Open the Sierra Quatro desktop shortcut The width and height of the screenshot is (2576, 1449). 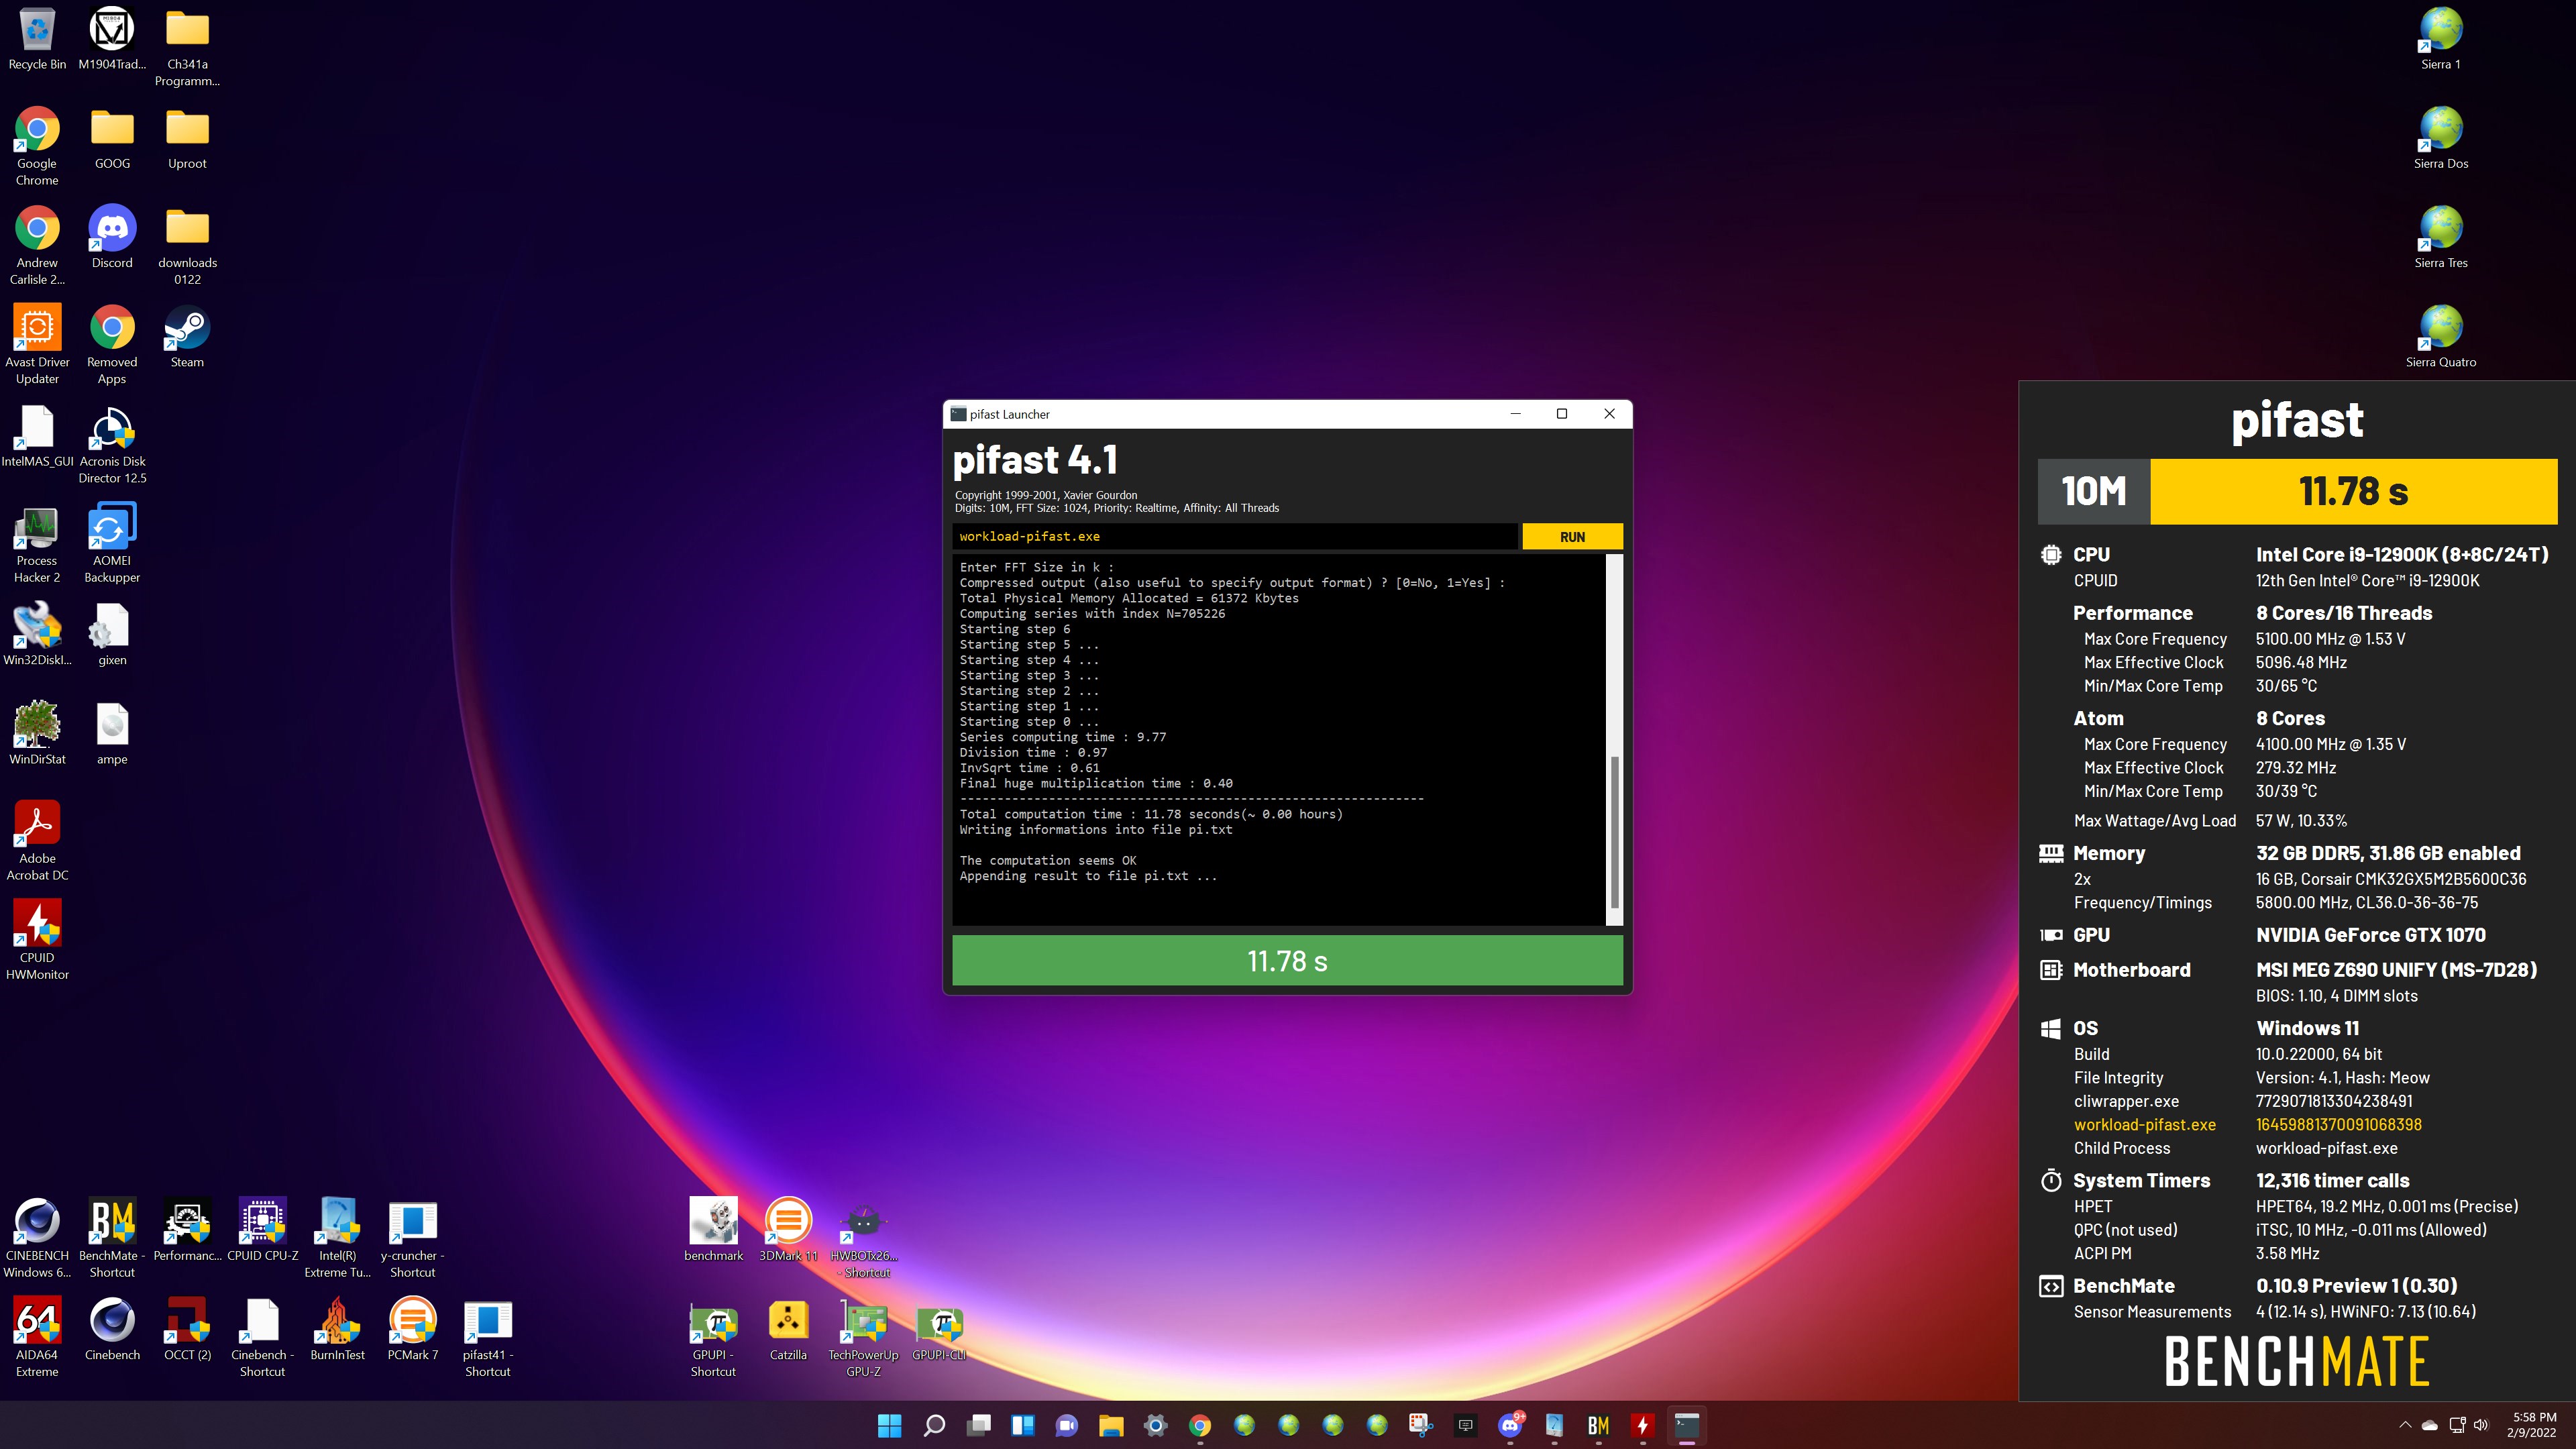coord(2440,337)
